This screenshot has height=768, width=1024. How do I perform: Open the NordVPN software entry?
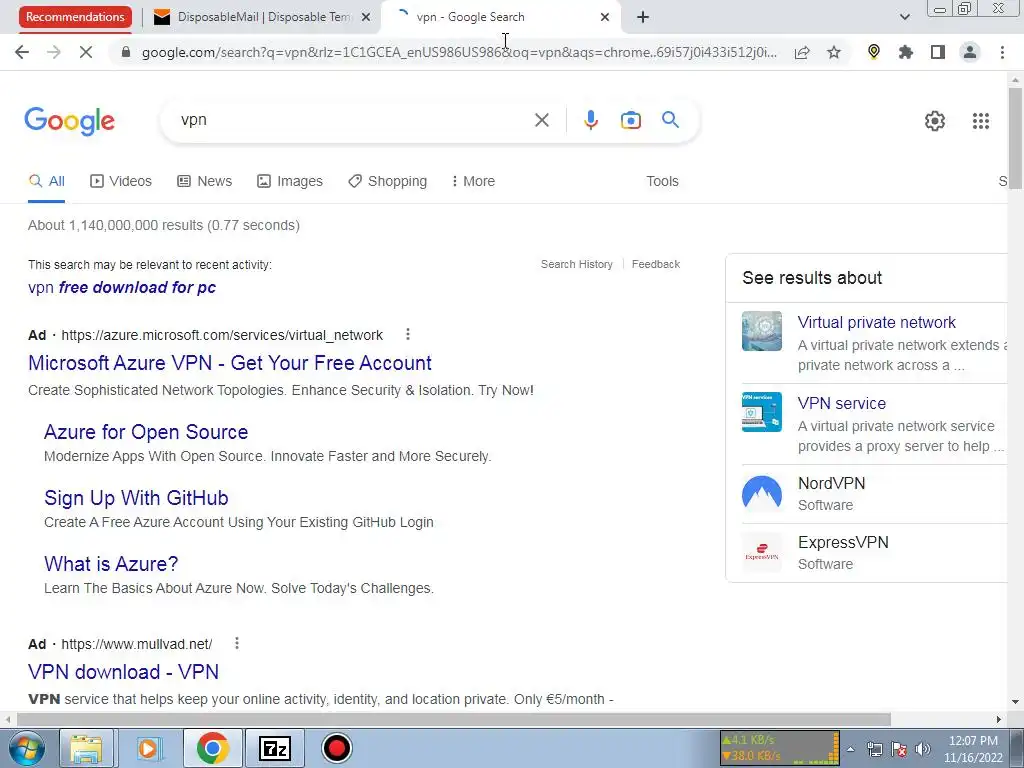(x=831, y=483)
